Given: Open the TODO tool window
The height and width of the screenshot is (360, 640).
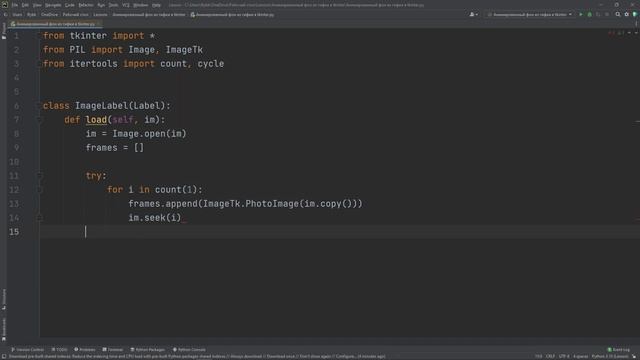Looking at the screenshot, I should coord(59,350).
